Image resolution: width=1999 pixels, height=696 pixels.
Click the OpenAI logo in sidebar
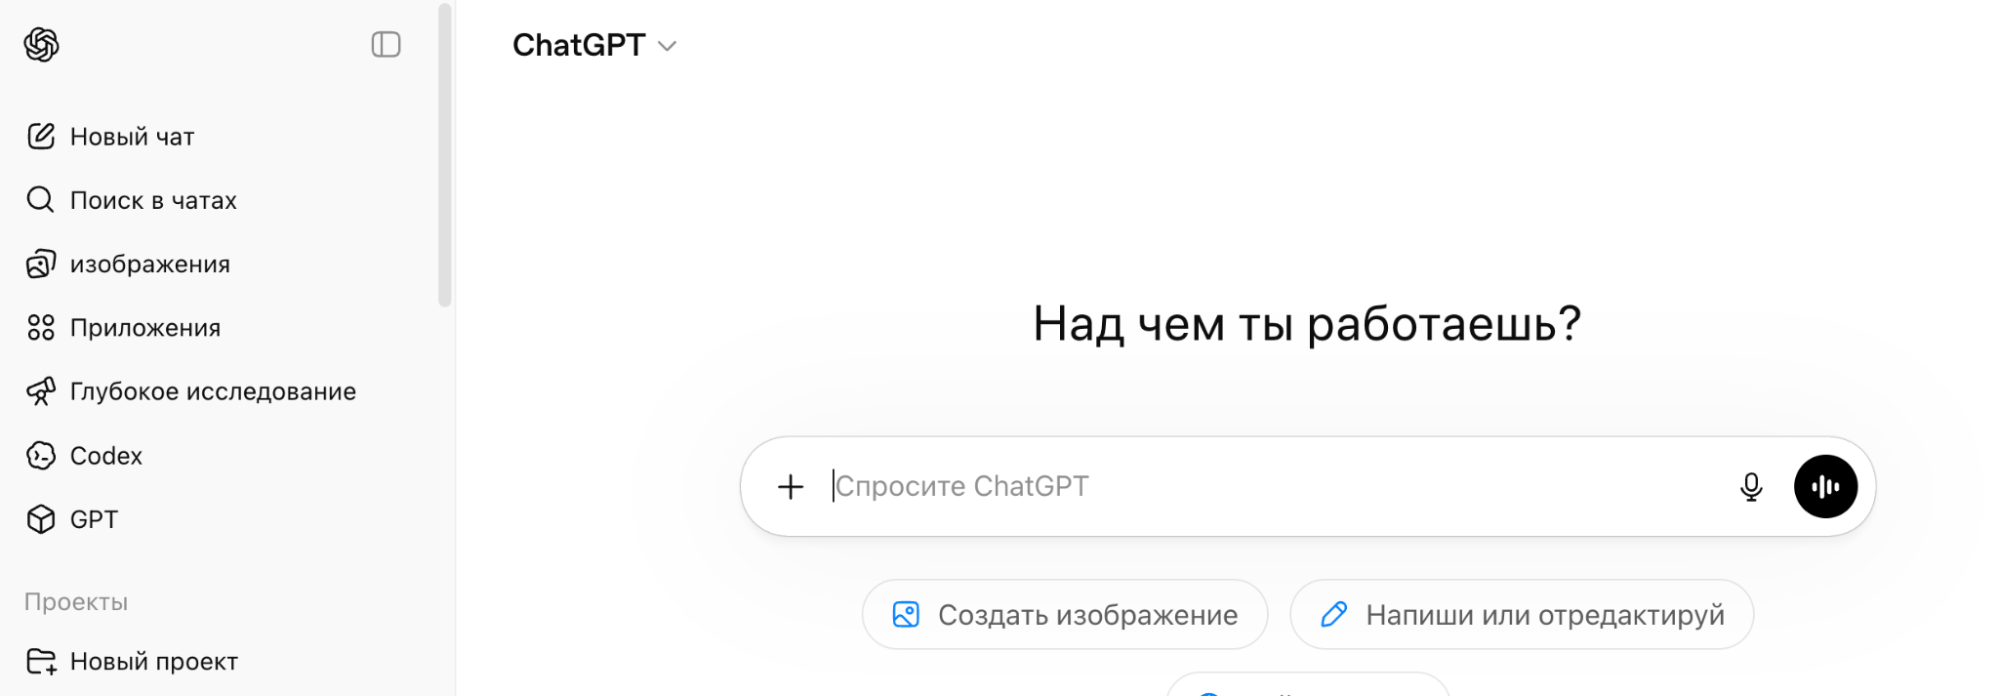pos(40,45)
